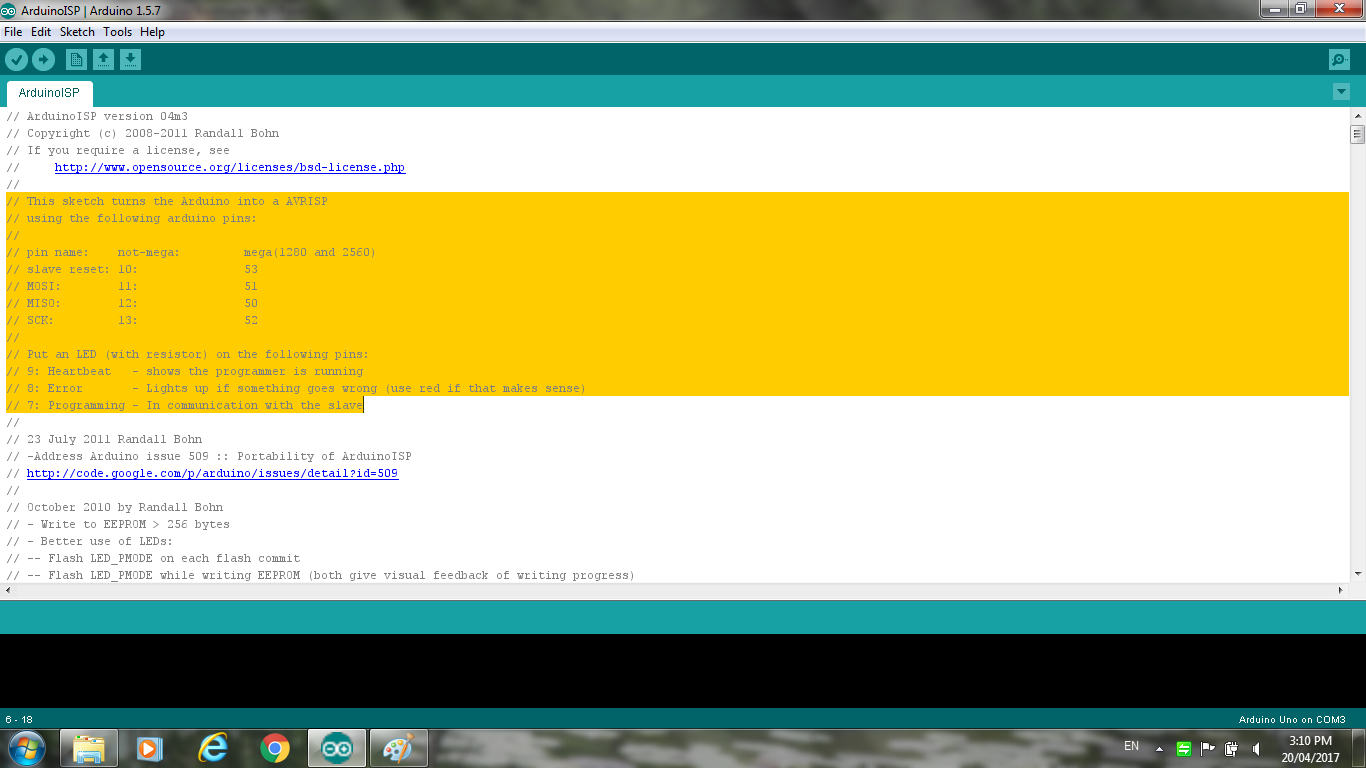Open the File menu

tap(13, 32)
